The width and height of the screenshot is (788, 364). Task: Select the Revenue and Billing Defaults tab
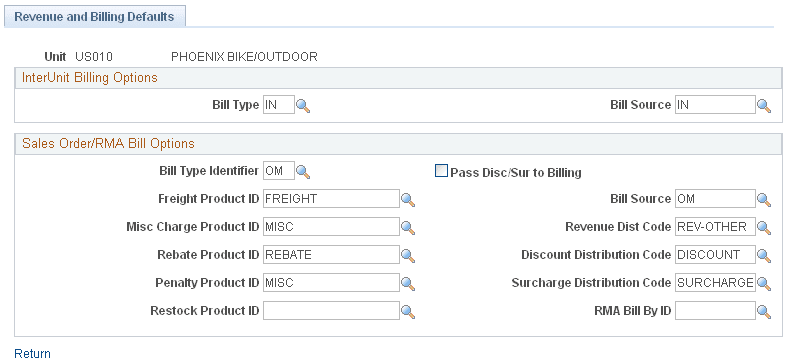(94, 16)
